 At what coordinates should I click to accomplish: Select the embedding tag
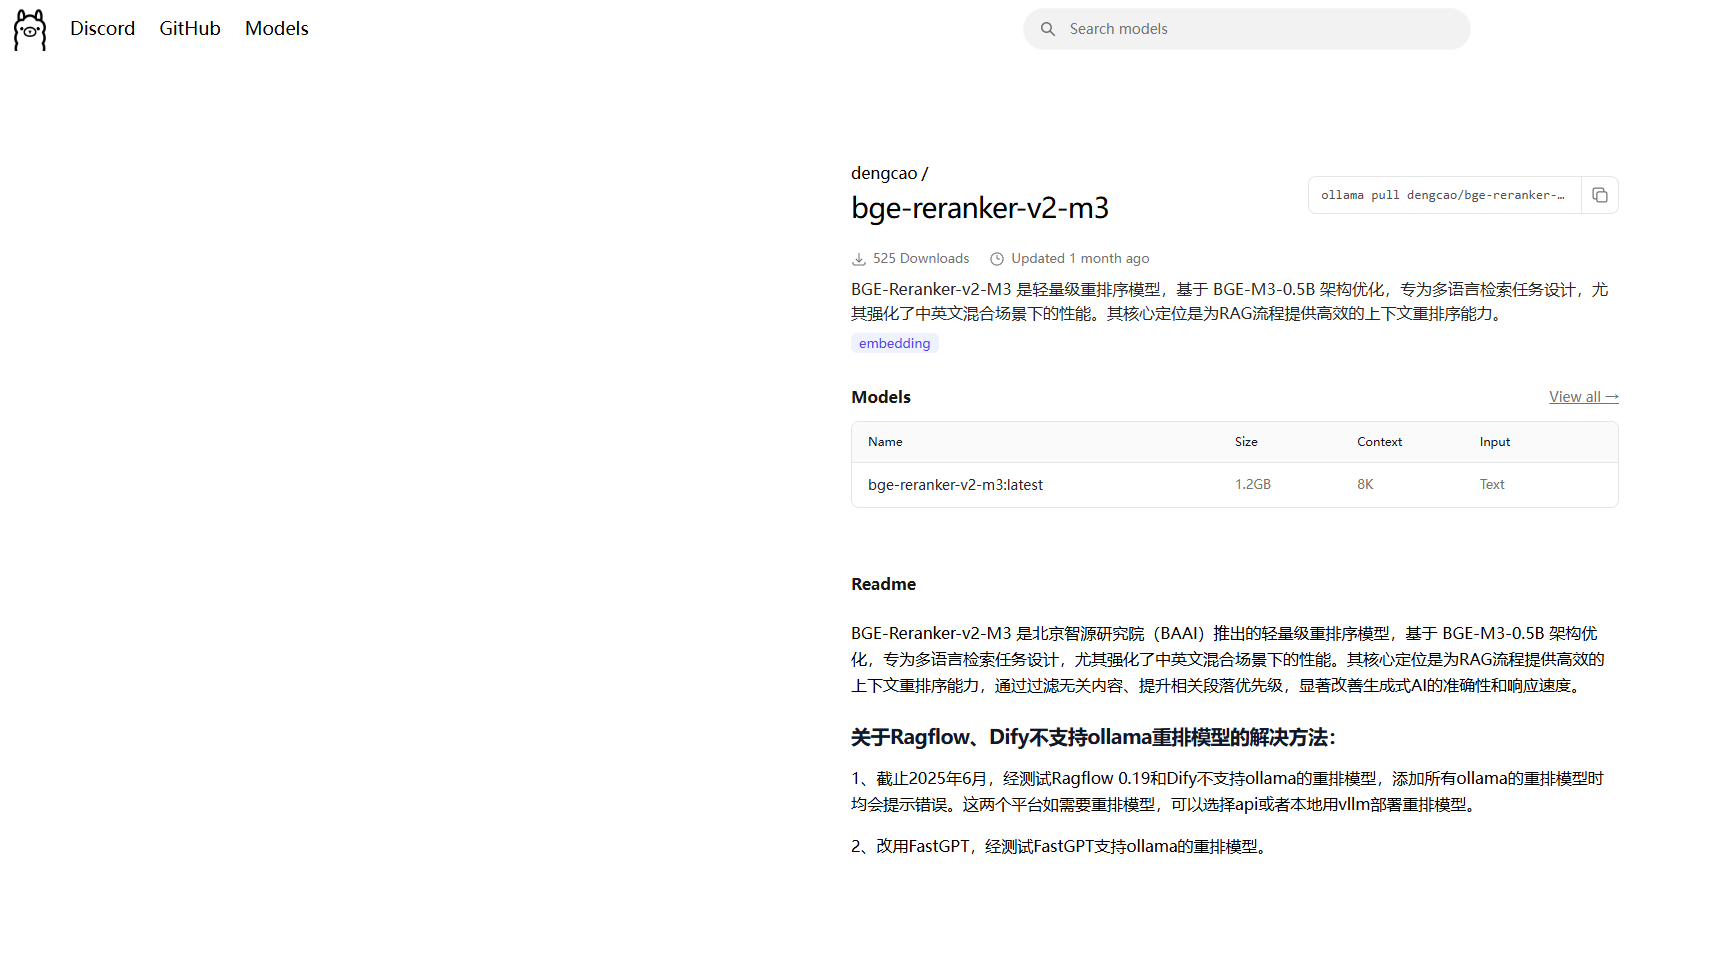click(x=895, y=343)
